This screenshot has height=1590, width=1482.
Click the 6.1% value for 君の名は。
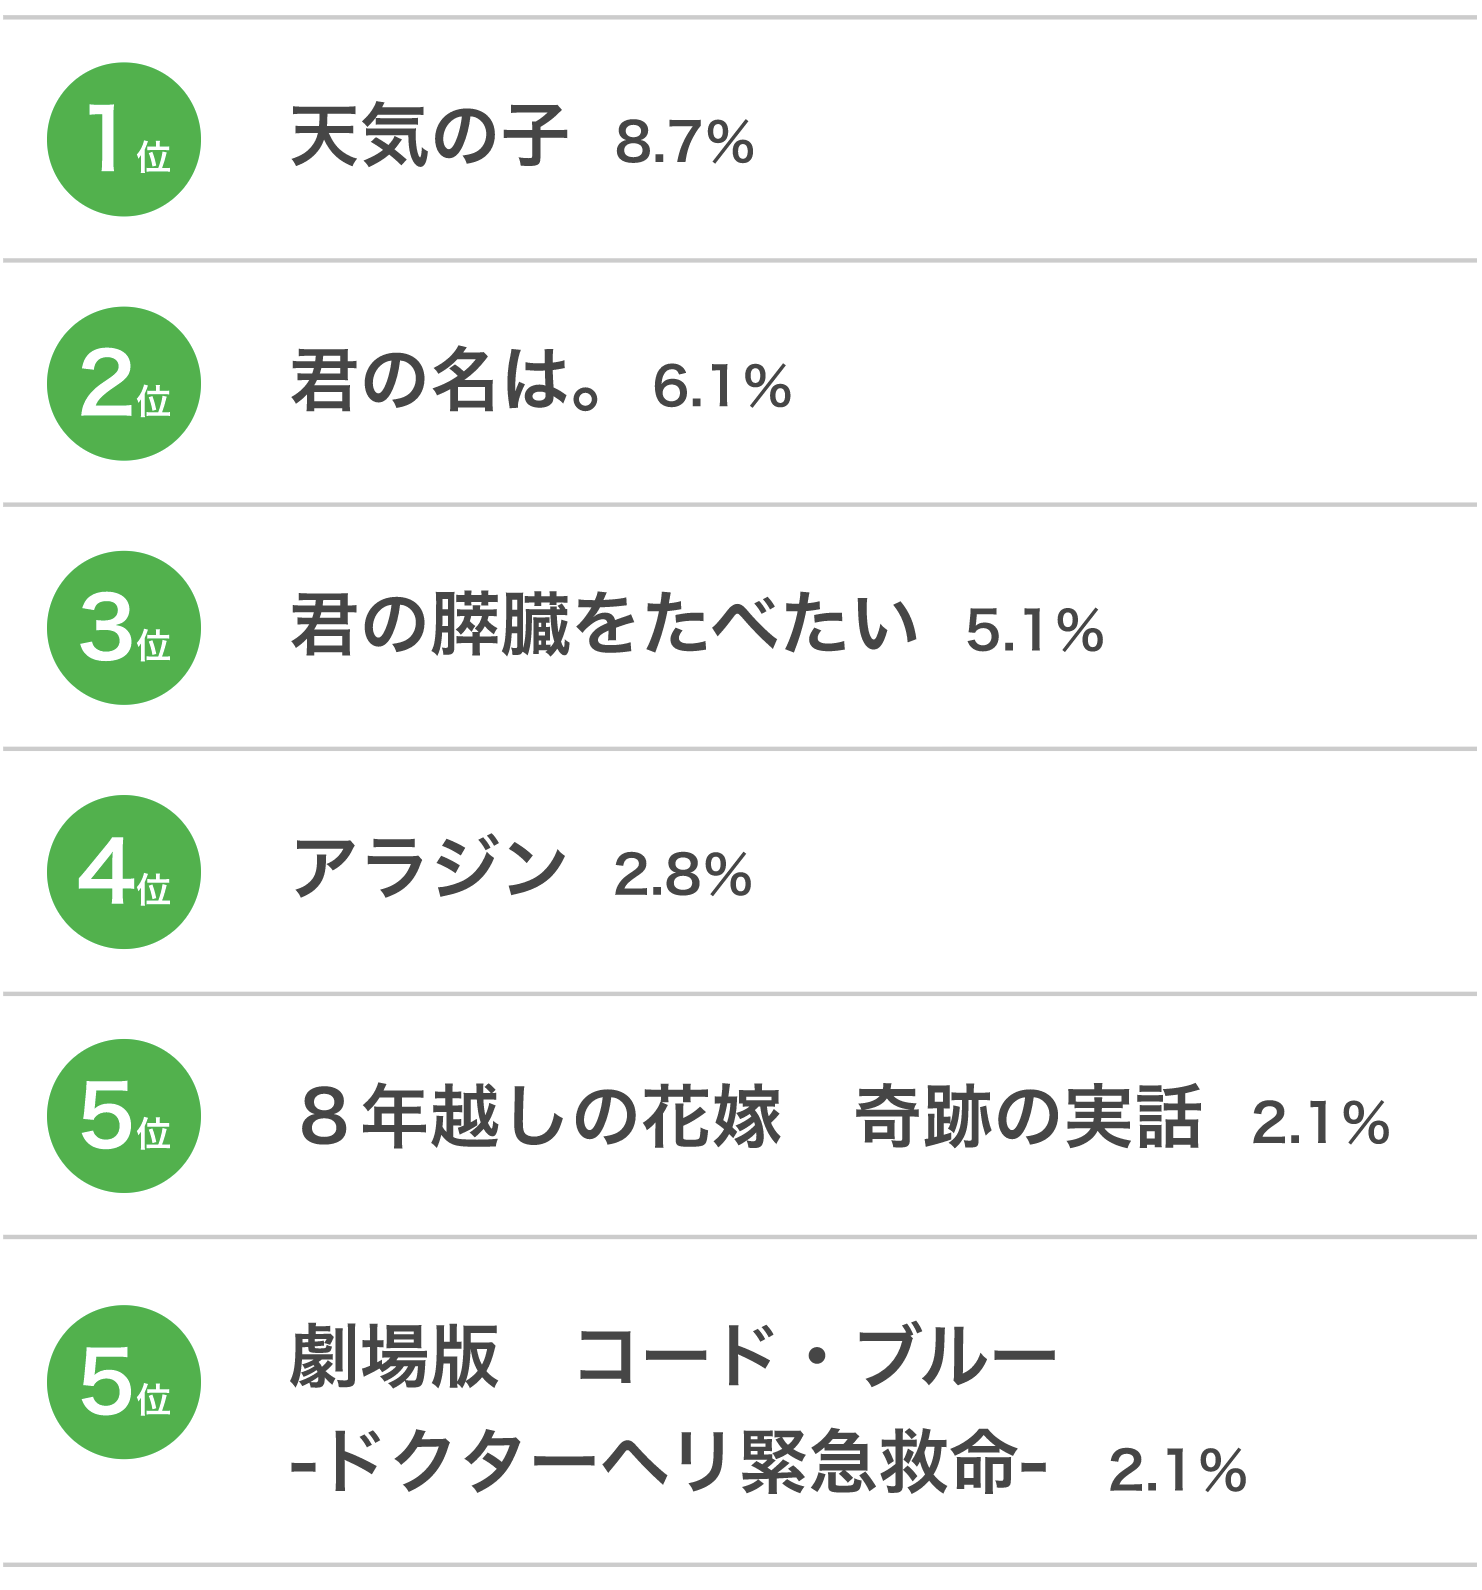tap(721, 387)
